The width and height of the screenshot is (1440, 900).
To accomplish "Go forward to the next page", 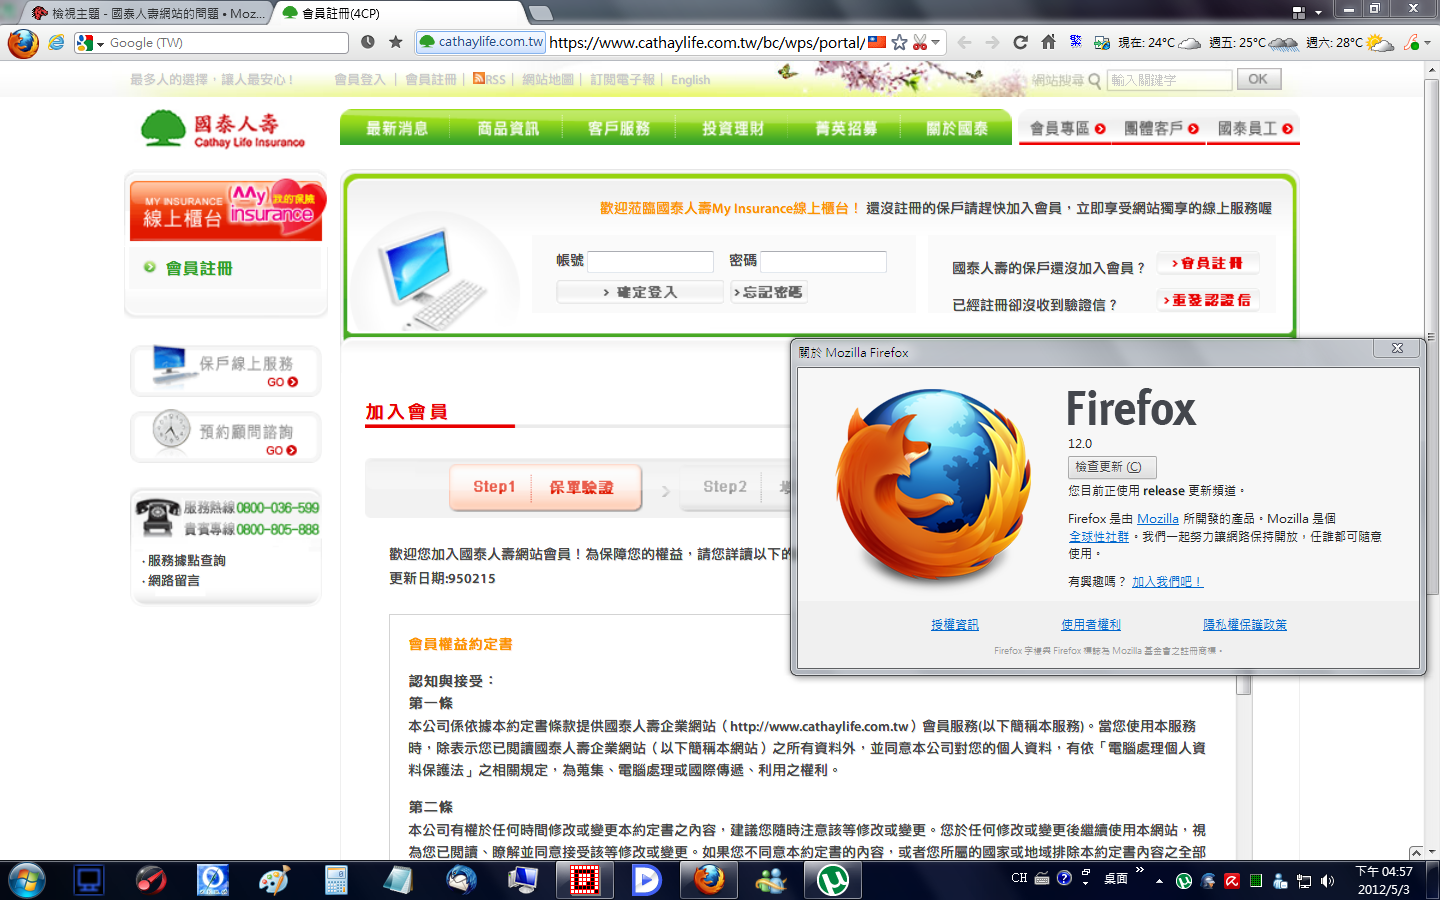I will (992, 42).
